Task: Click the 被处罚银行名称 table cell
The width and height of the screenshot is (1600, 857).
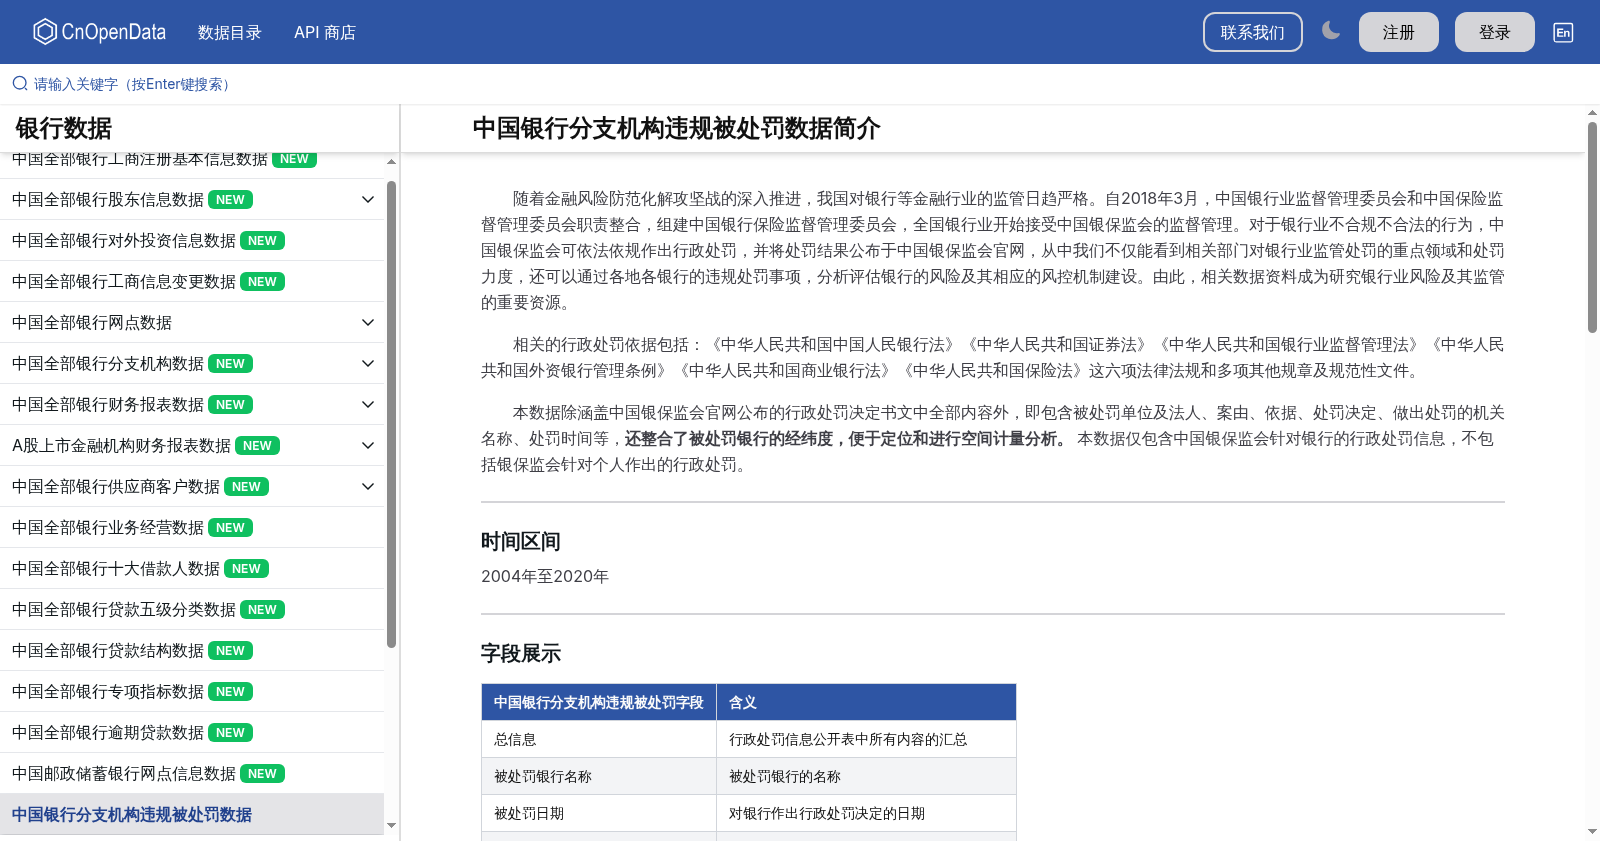Action: (599, 776)
